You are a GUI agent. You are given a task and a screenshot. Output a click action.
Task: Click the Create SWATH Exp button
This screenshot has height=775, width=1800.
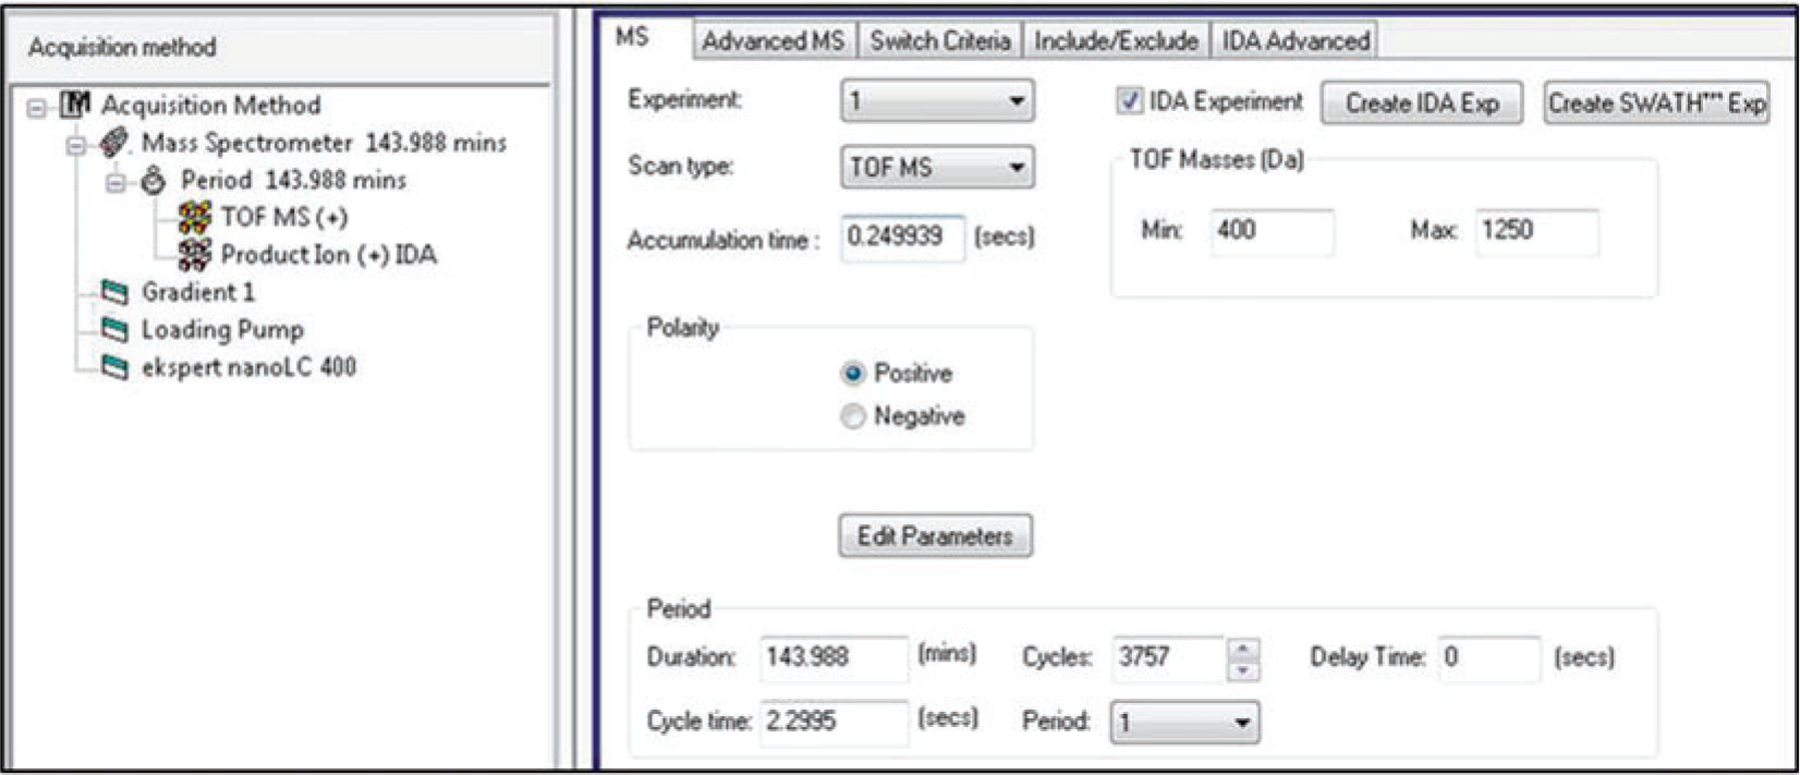(x=1656, y=103)
